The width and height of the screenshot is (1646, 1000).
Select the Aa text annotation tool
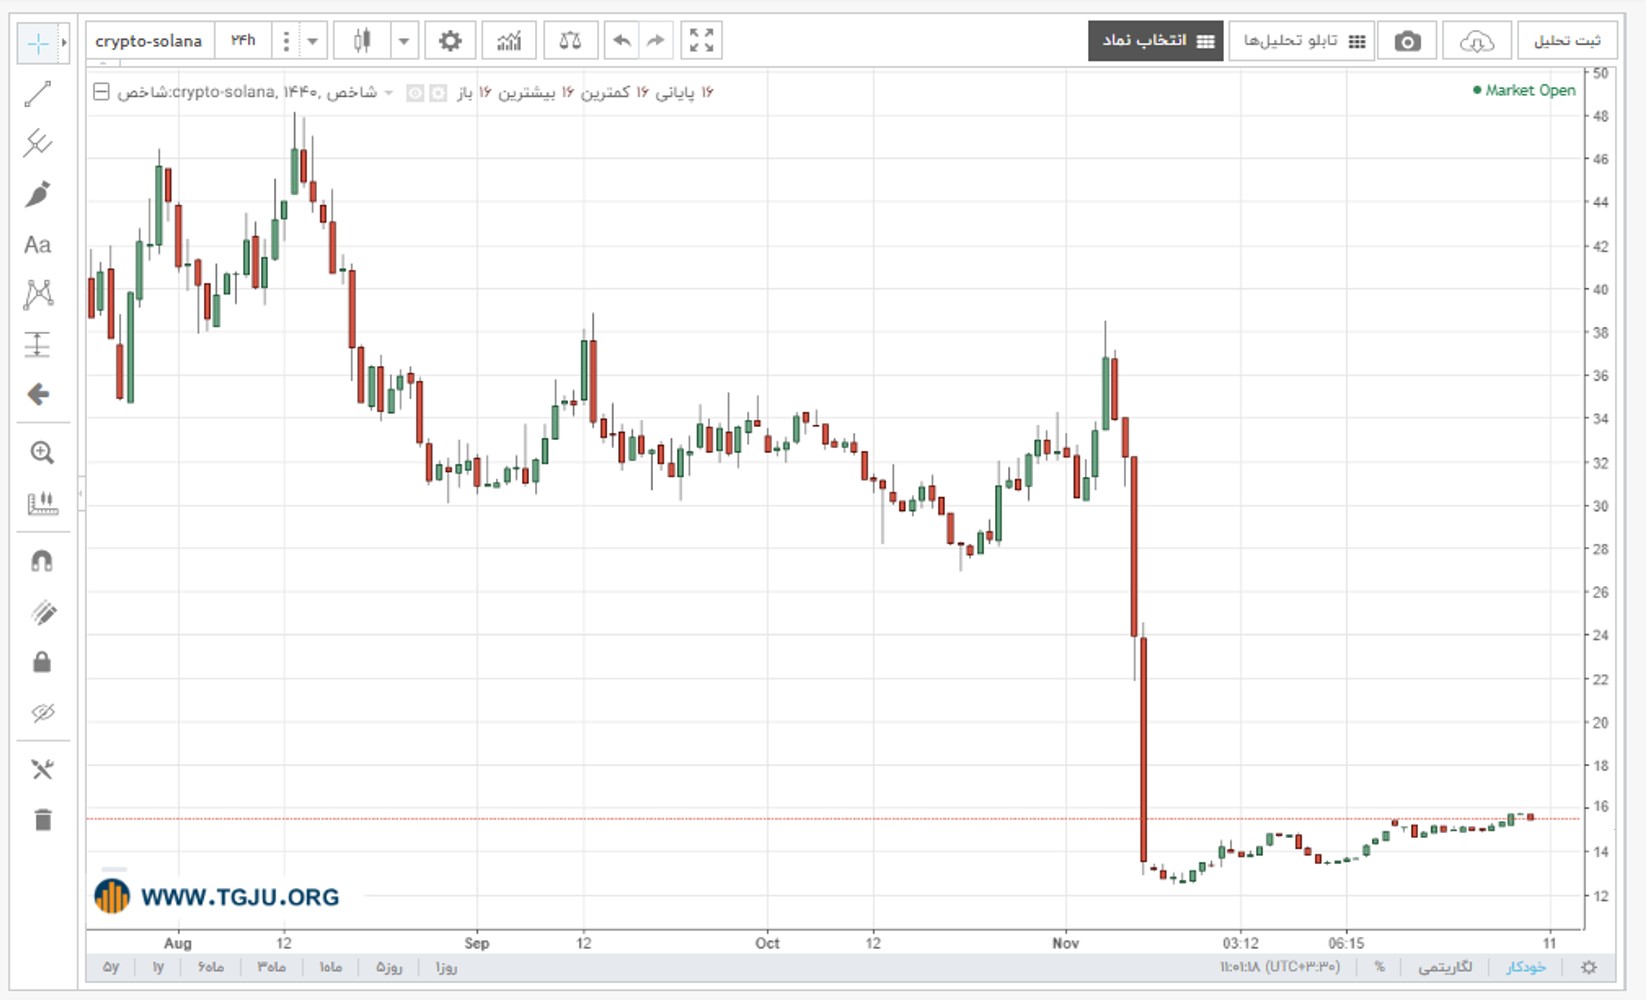tap(38, 245)
